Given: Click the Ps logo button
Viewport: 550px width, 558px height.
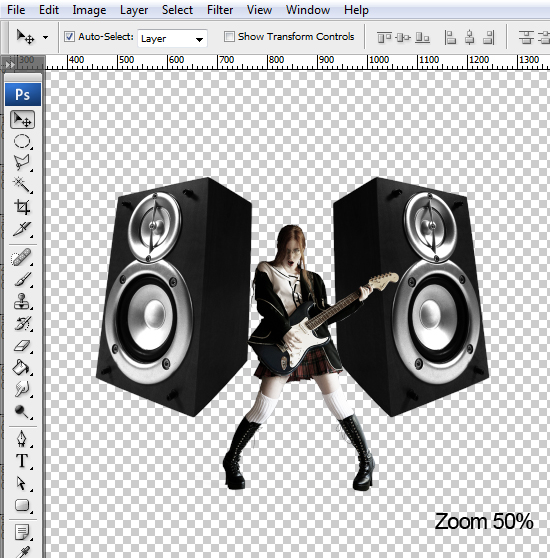Looking at the screenshot, I should tap(23, 94).
